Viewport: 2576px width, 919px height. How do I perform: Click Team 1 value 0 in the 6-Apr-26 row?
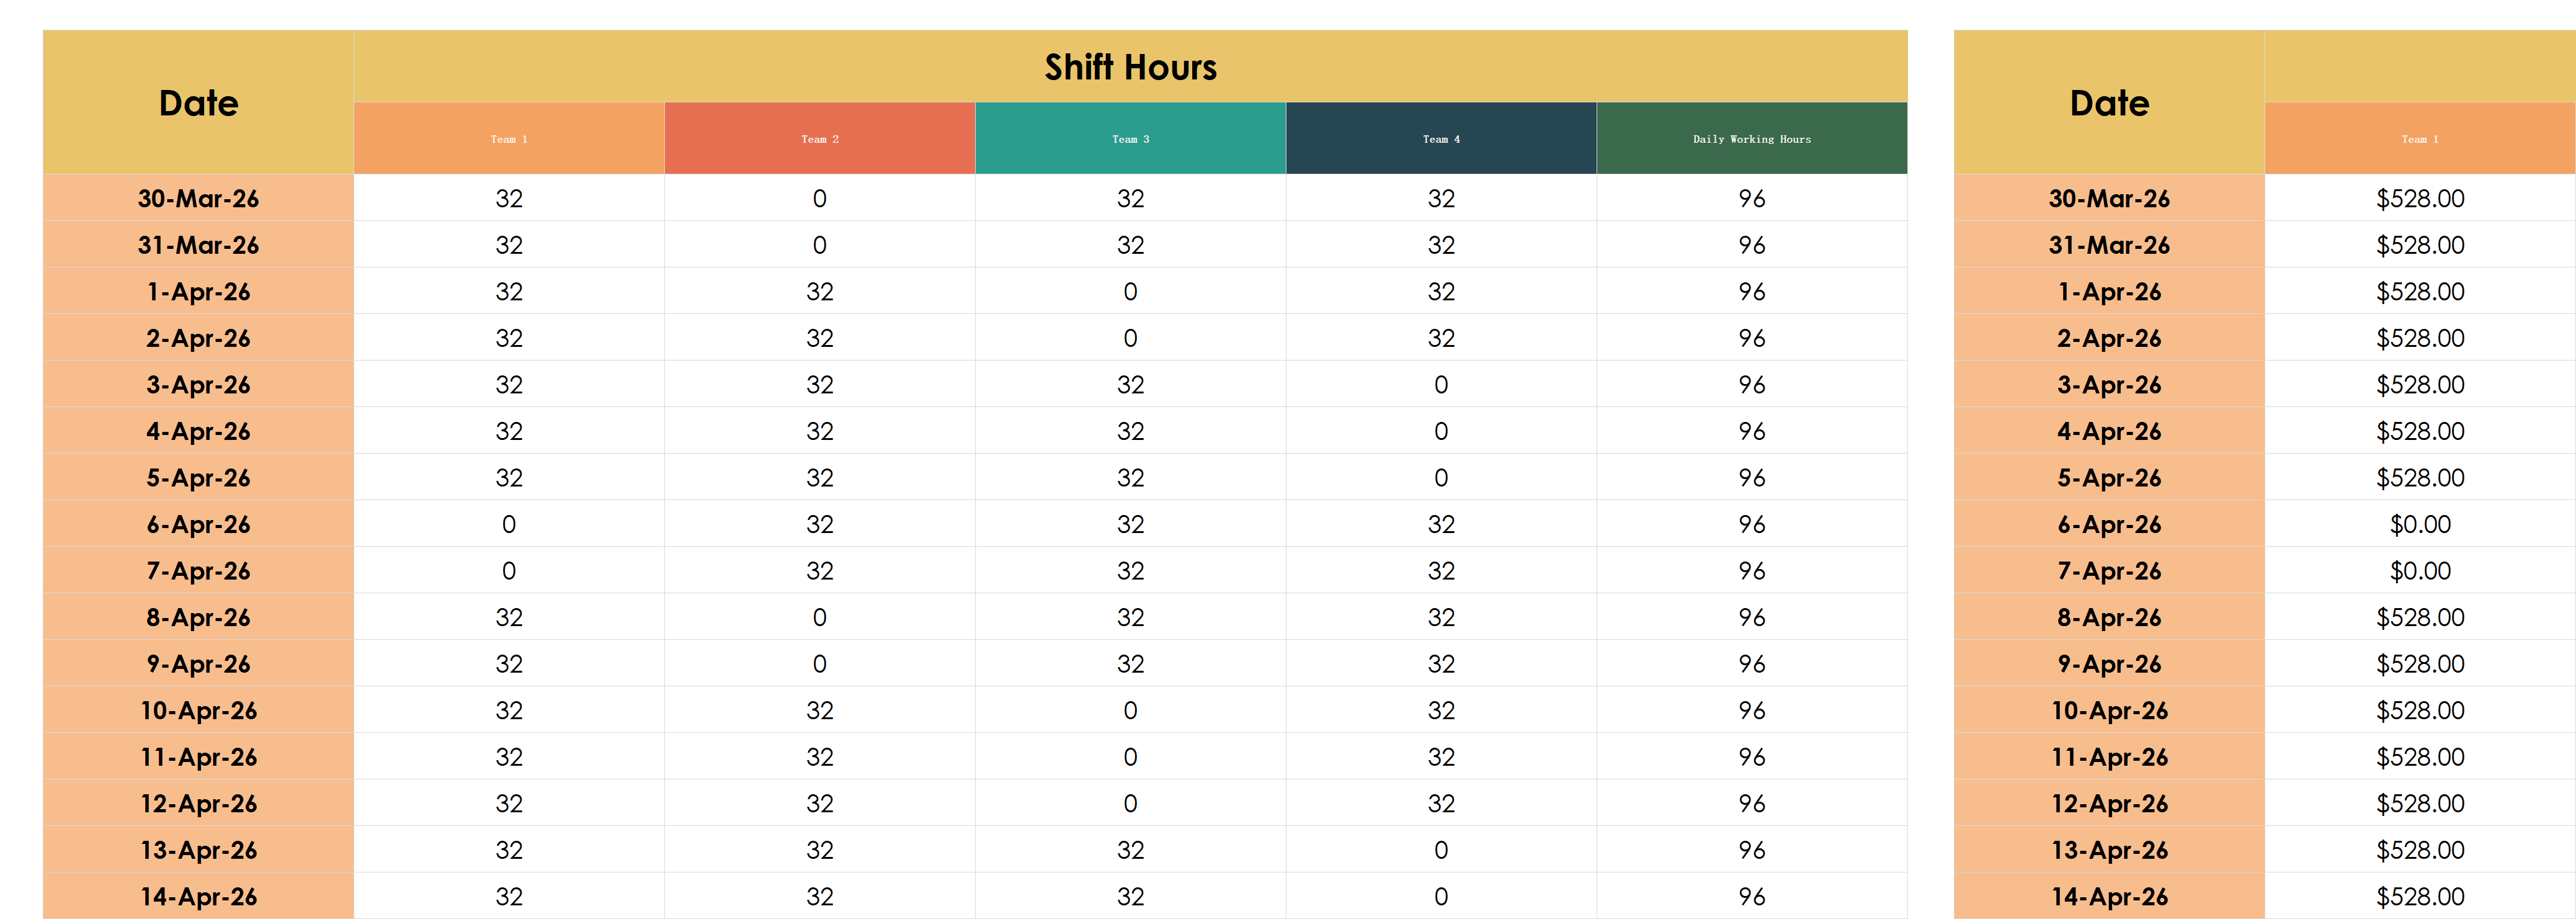point(509,524)
